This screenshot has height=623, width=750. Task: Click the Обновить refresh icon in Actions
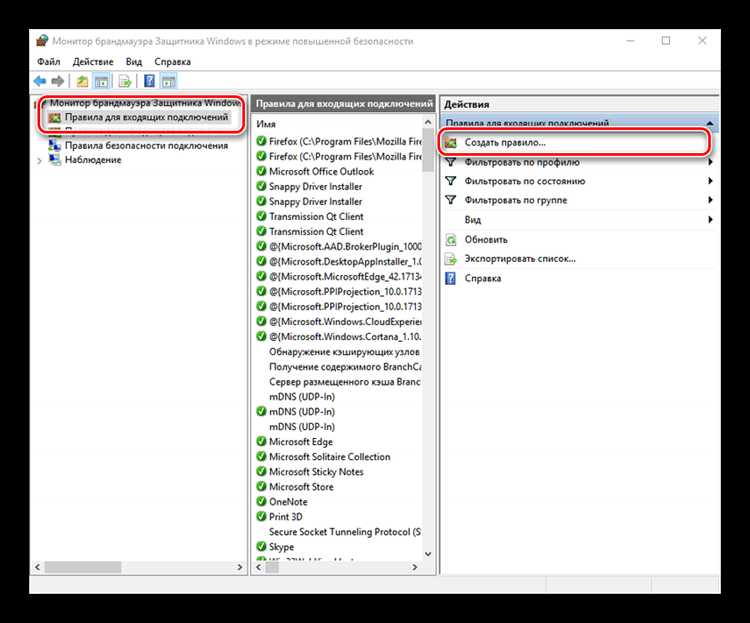pyautogui.click(x=451, y=240)
